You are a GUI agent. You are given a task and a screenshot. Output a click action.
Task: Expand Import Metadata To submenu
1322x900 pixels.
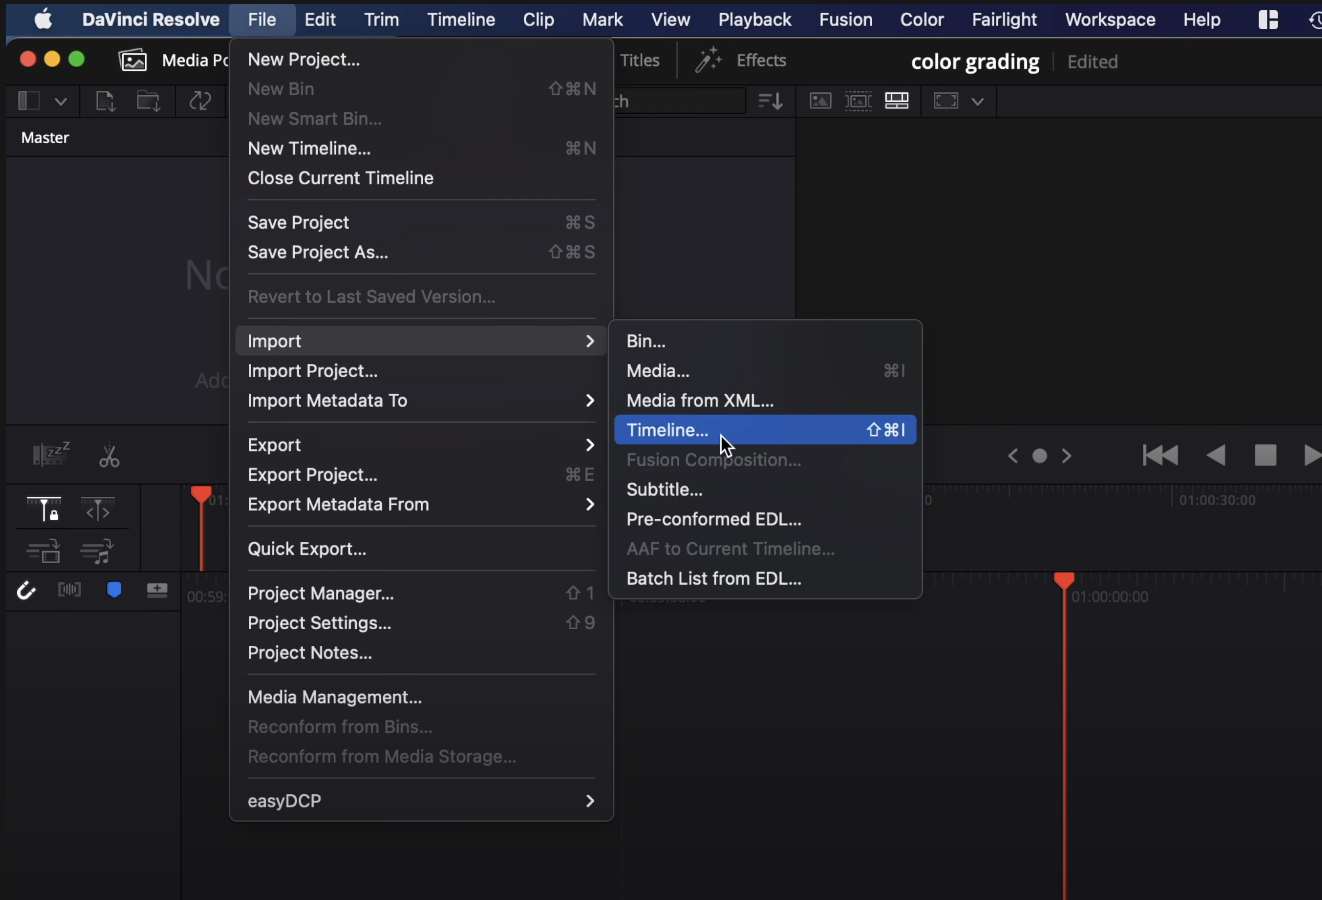point(421,400)
